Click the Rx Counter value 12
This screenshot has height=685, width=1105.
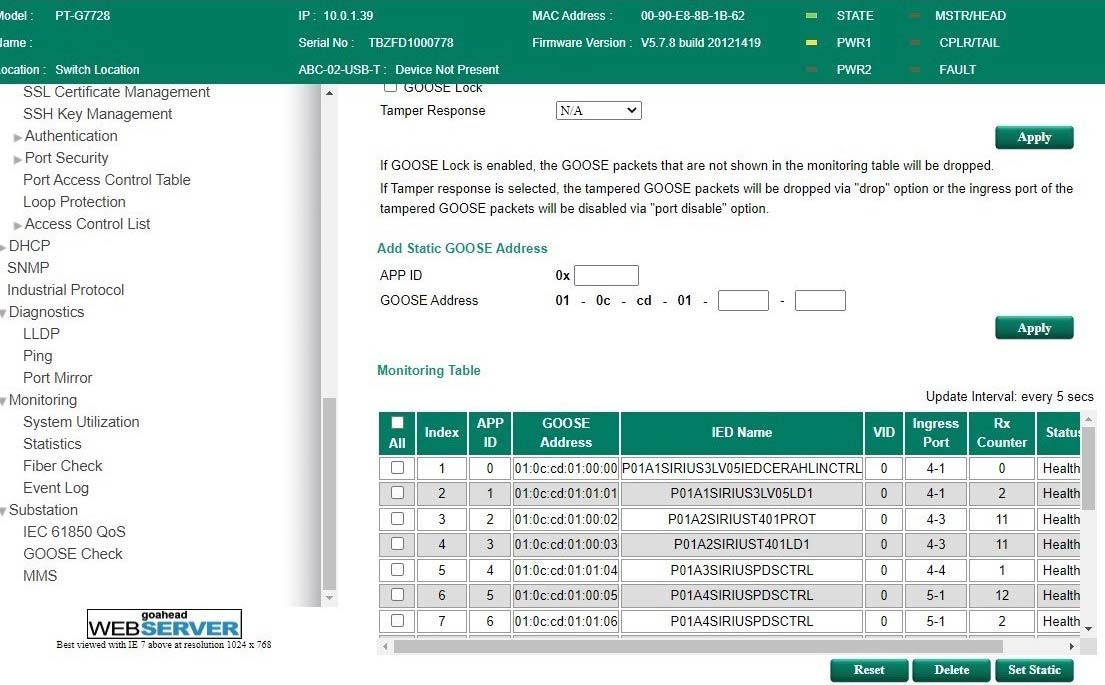click(x=1001, y=595)
